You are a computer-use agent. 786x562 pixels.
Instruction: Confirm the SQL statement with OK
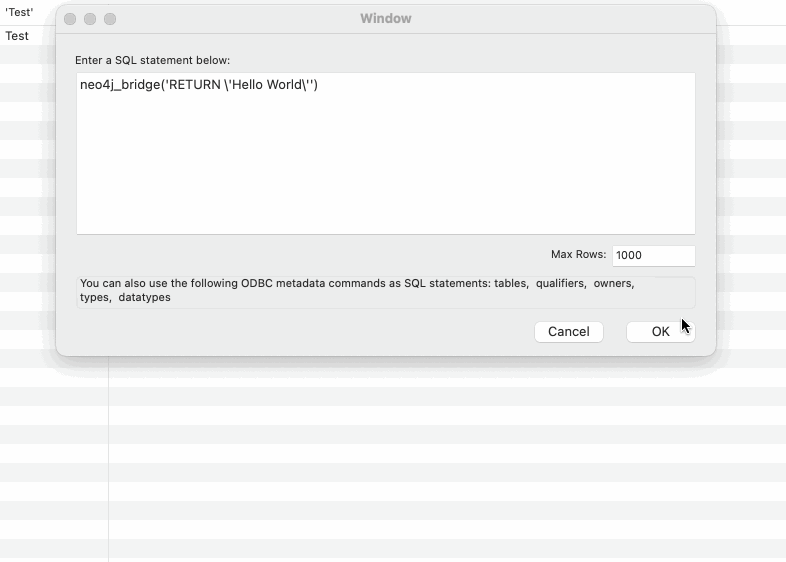point(660,332)
